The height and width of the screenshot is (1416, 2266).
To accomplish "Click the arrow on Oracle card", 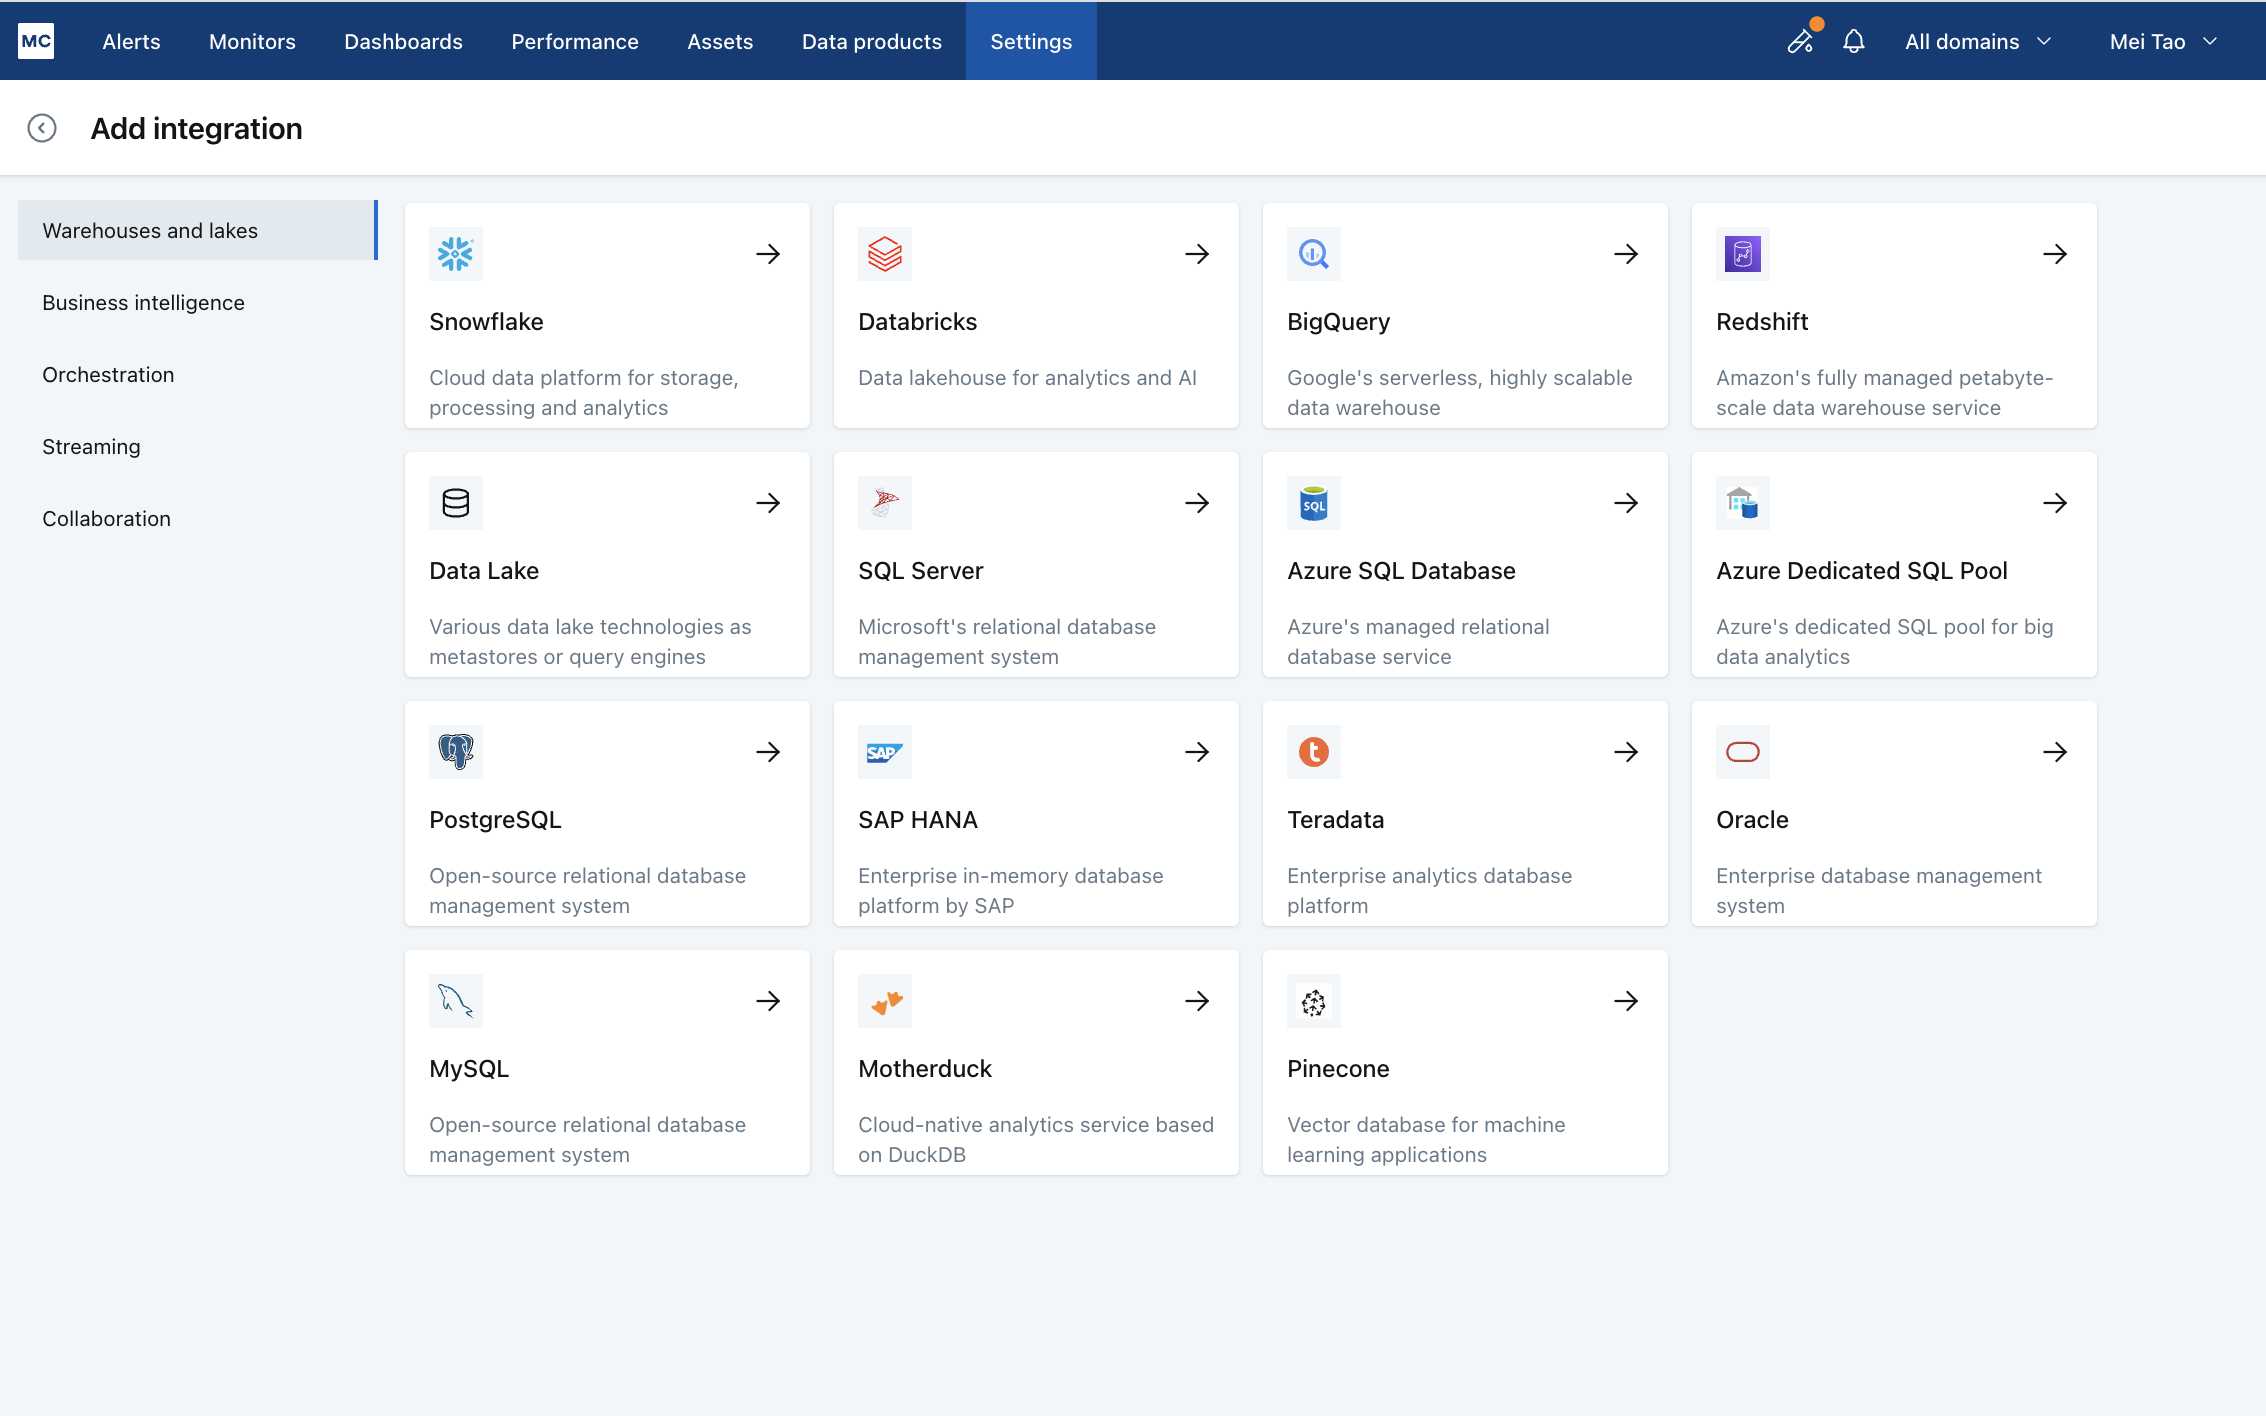I will (x=2055, y=752).
